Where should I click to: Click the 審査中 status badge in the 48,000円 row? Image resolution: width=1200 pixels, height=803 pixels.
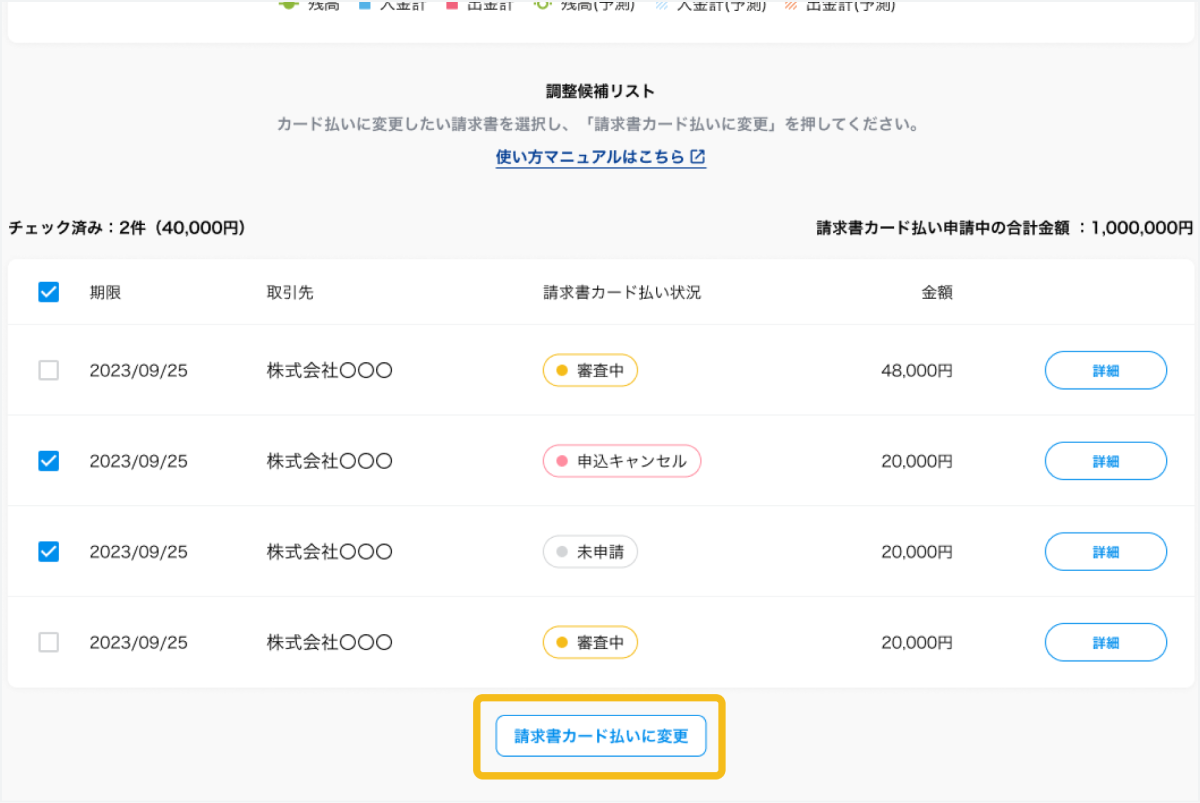tap(590, 371)
